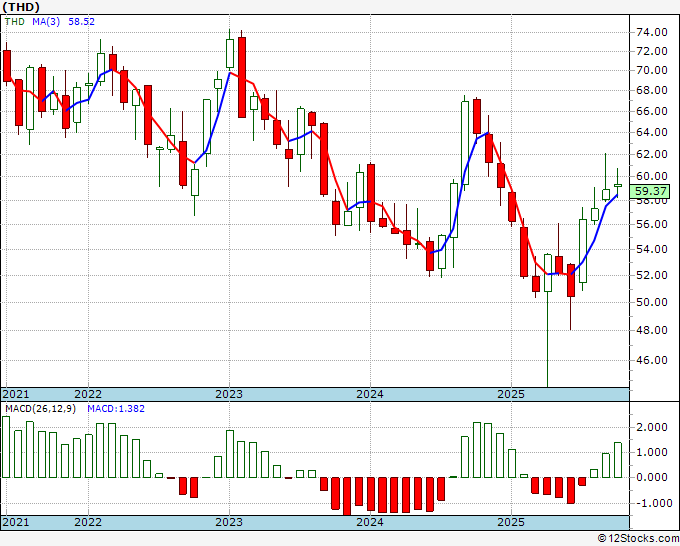Screen dimensions: 680x546
Task: Click the MACD(26,12,9) indicator label
Action: point(40,409)
